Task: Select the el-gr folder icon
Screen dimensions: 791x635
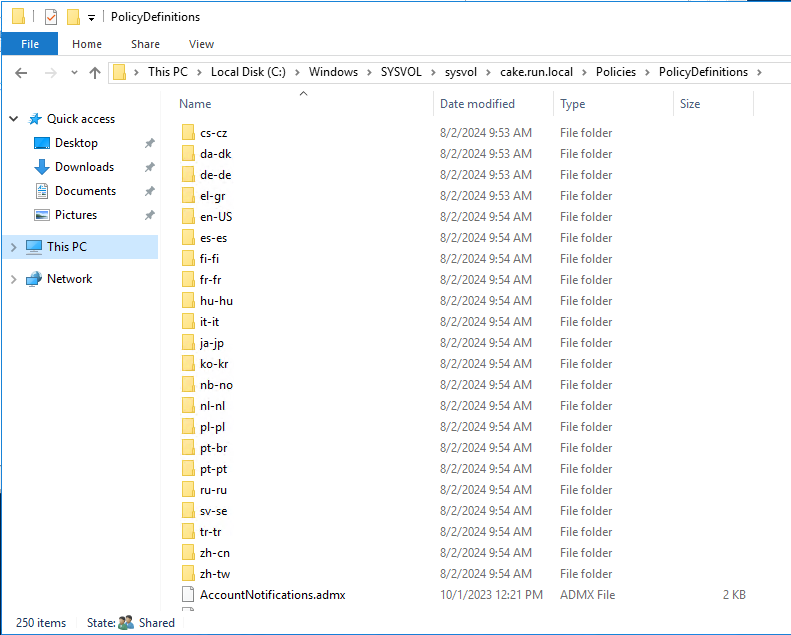Action: click(188, 196)
